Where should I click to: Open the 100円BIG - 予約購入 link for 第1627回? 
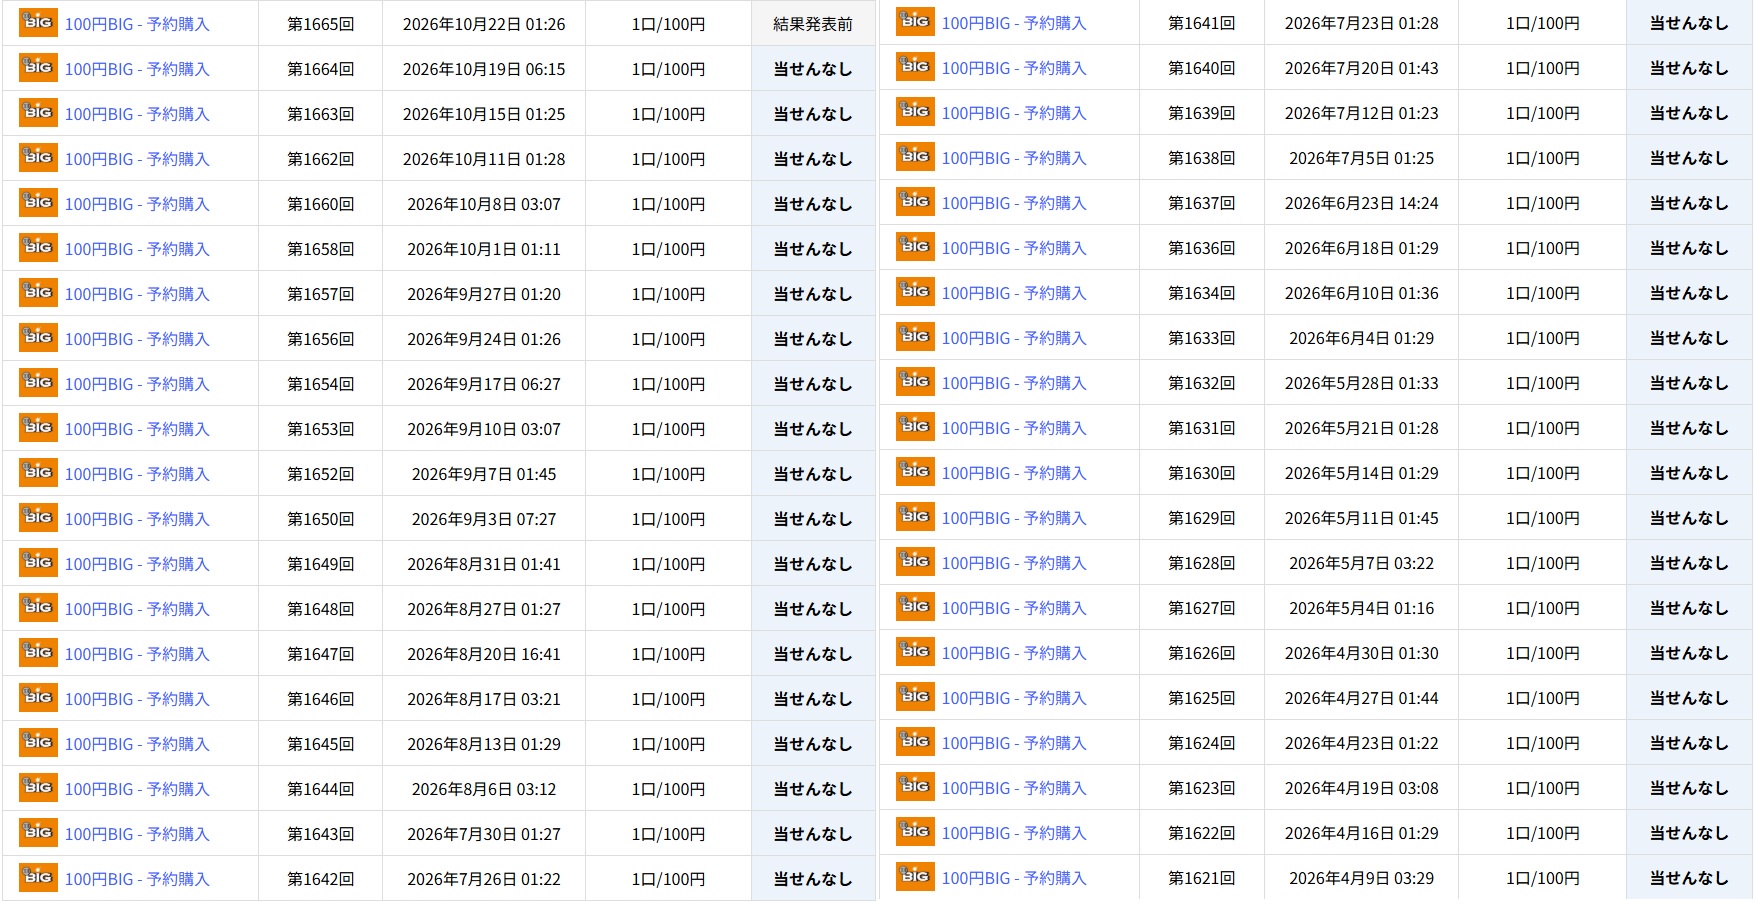pyautogui.click(x=1014, y=608)
